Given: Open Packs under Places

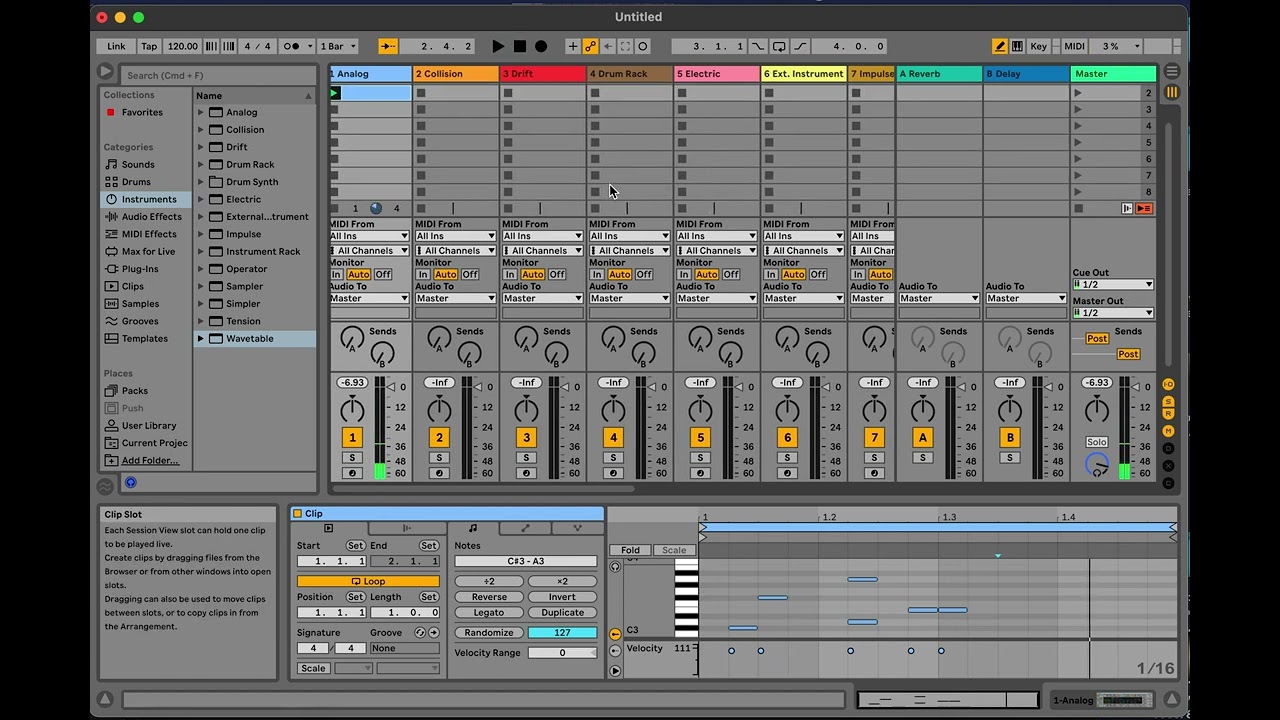Looking at the screenshot, I should point(135,391).
